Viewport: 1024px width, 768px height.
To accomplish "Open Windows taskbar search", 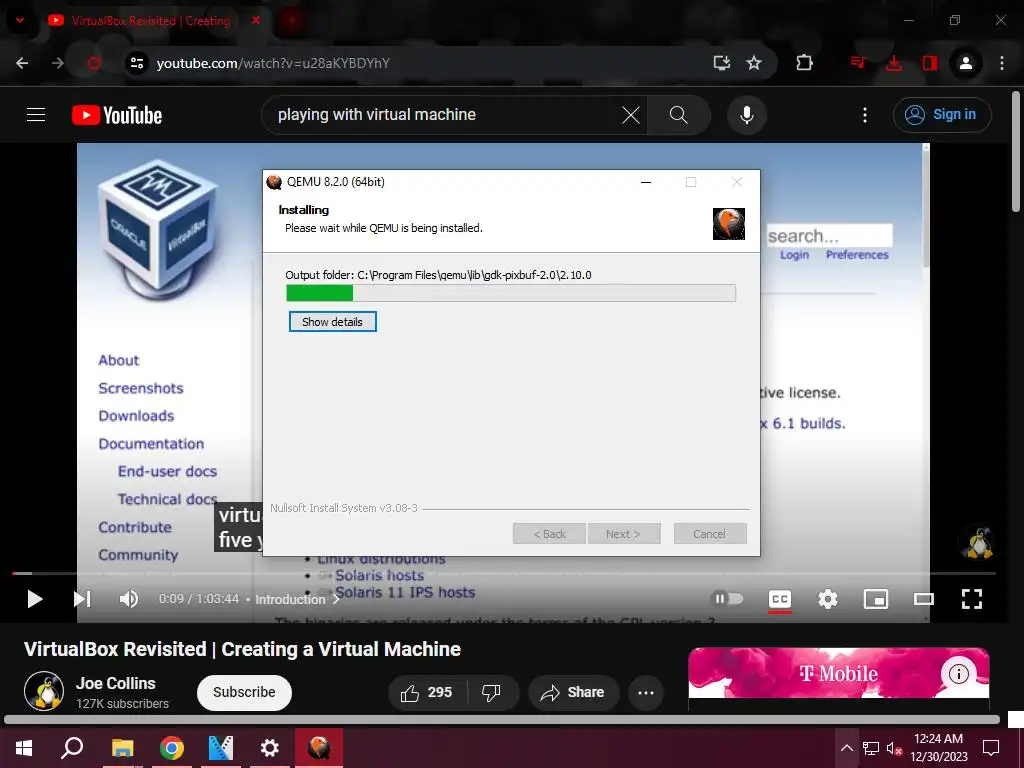I will point(72,748).
